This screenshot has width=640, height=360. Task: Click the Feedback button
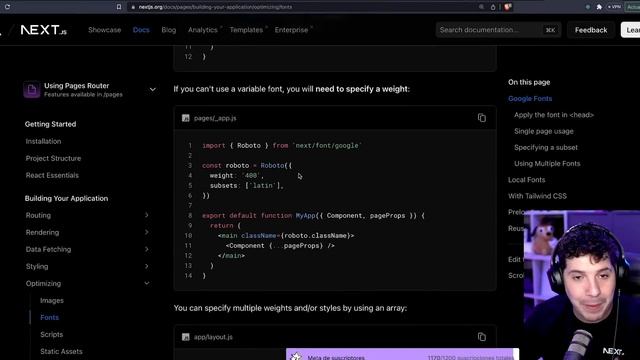tap(591, 30)
